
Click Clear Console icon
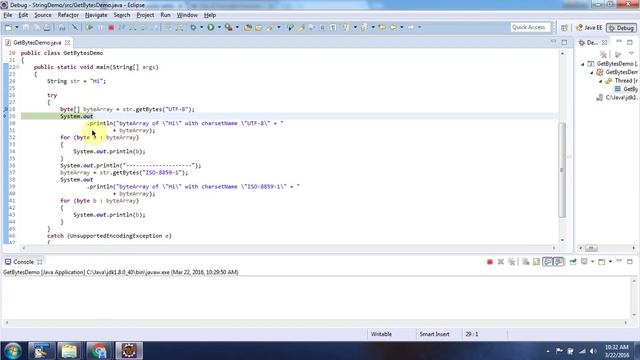(525, 262)
